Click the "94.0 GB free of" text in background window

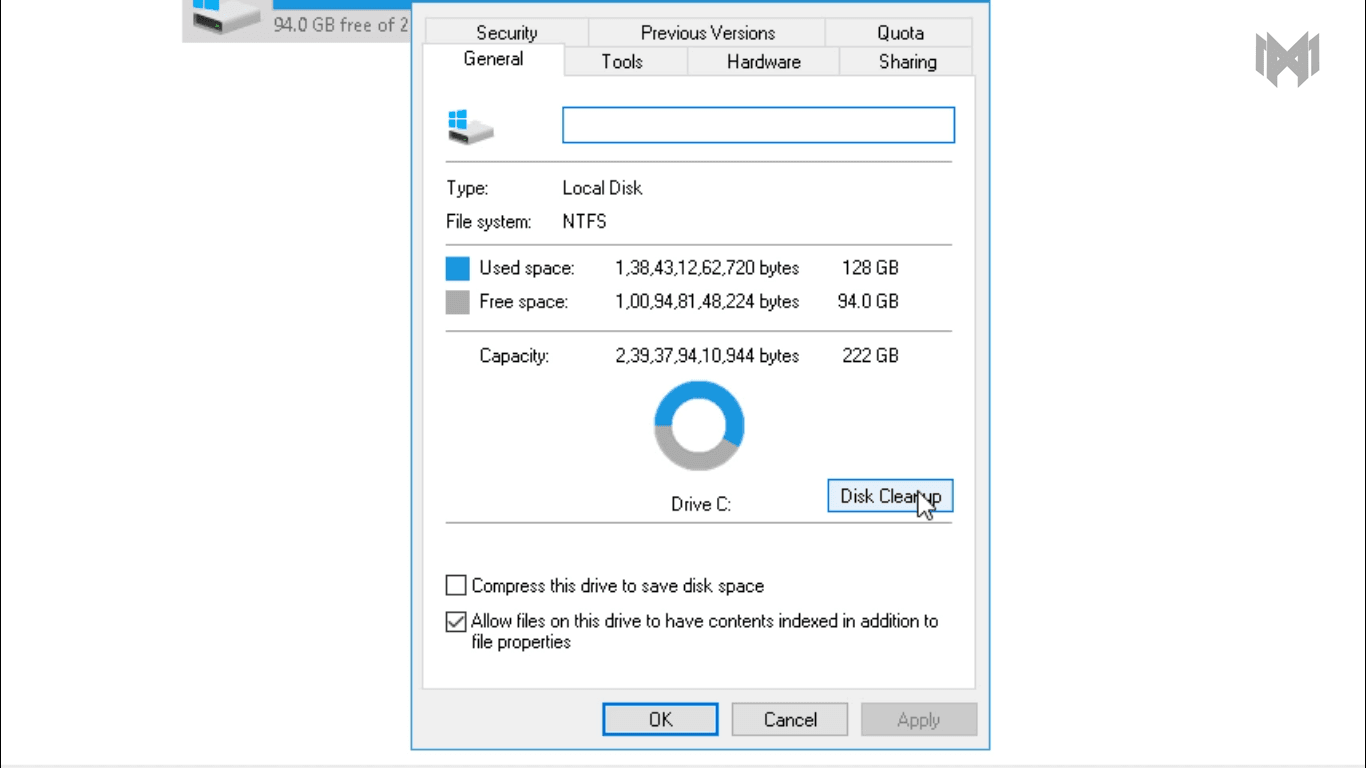[x=334, y=24]
